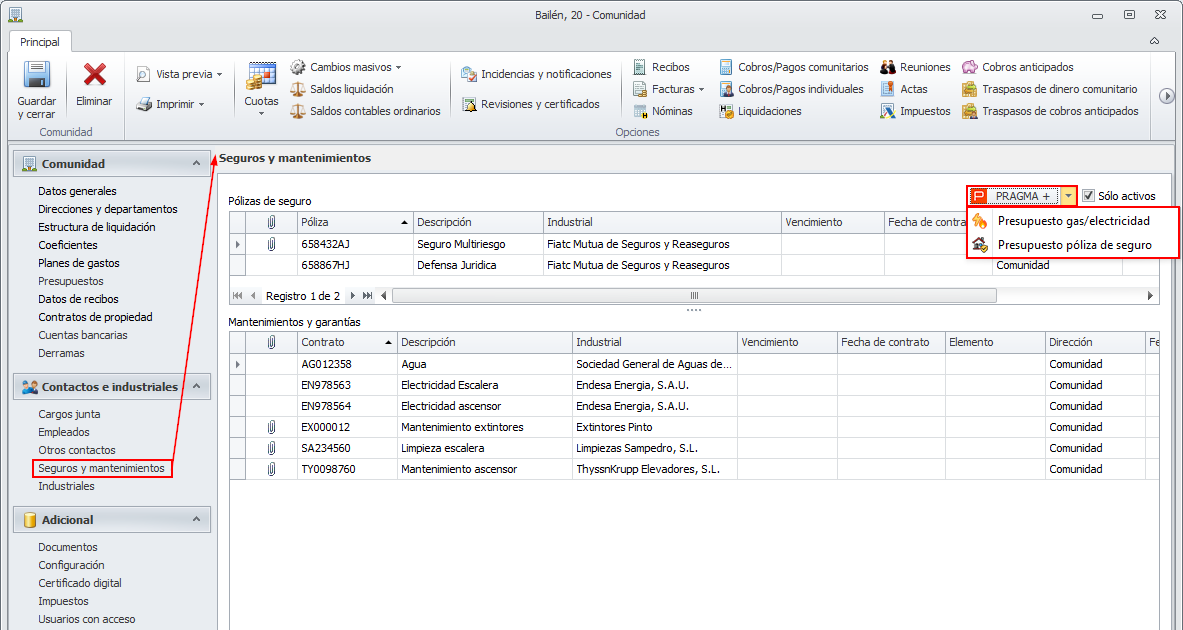The height and width of the screenshot is (630, 1183).
Task: Open the Reuniones option
Action: [924, 67]
